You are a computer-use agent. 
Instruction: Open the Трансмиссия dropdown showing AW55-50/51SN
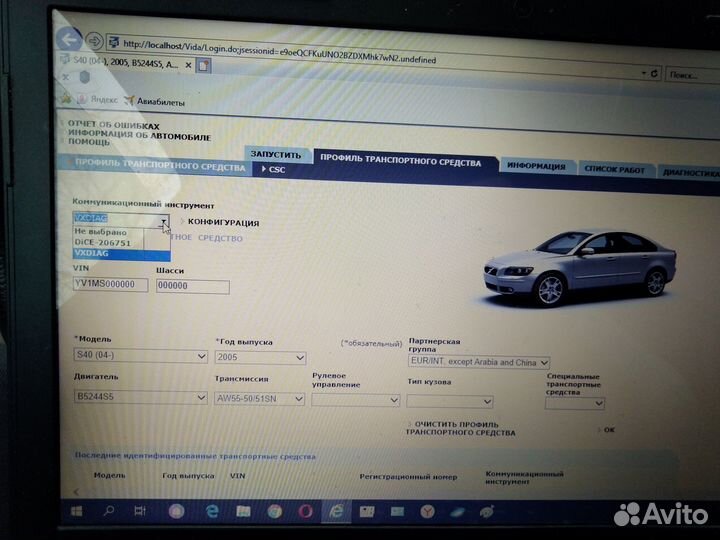(259, 399)
